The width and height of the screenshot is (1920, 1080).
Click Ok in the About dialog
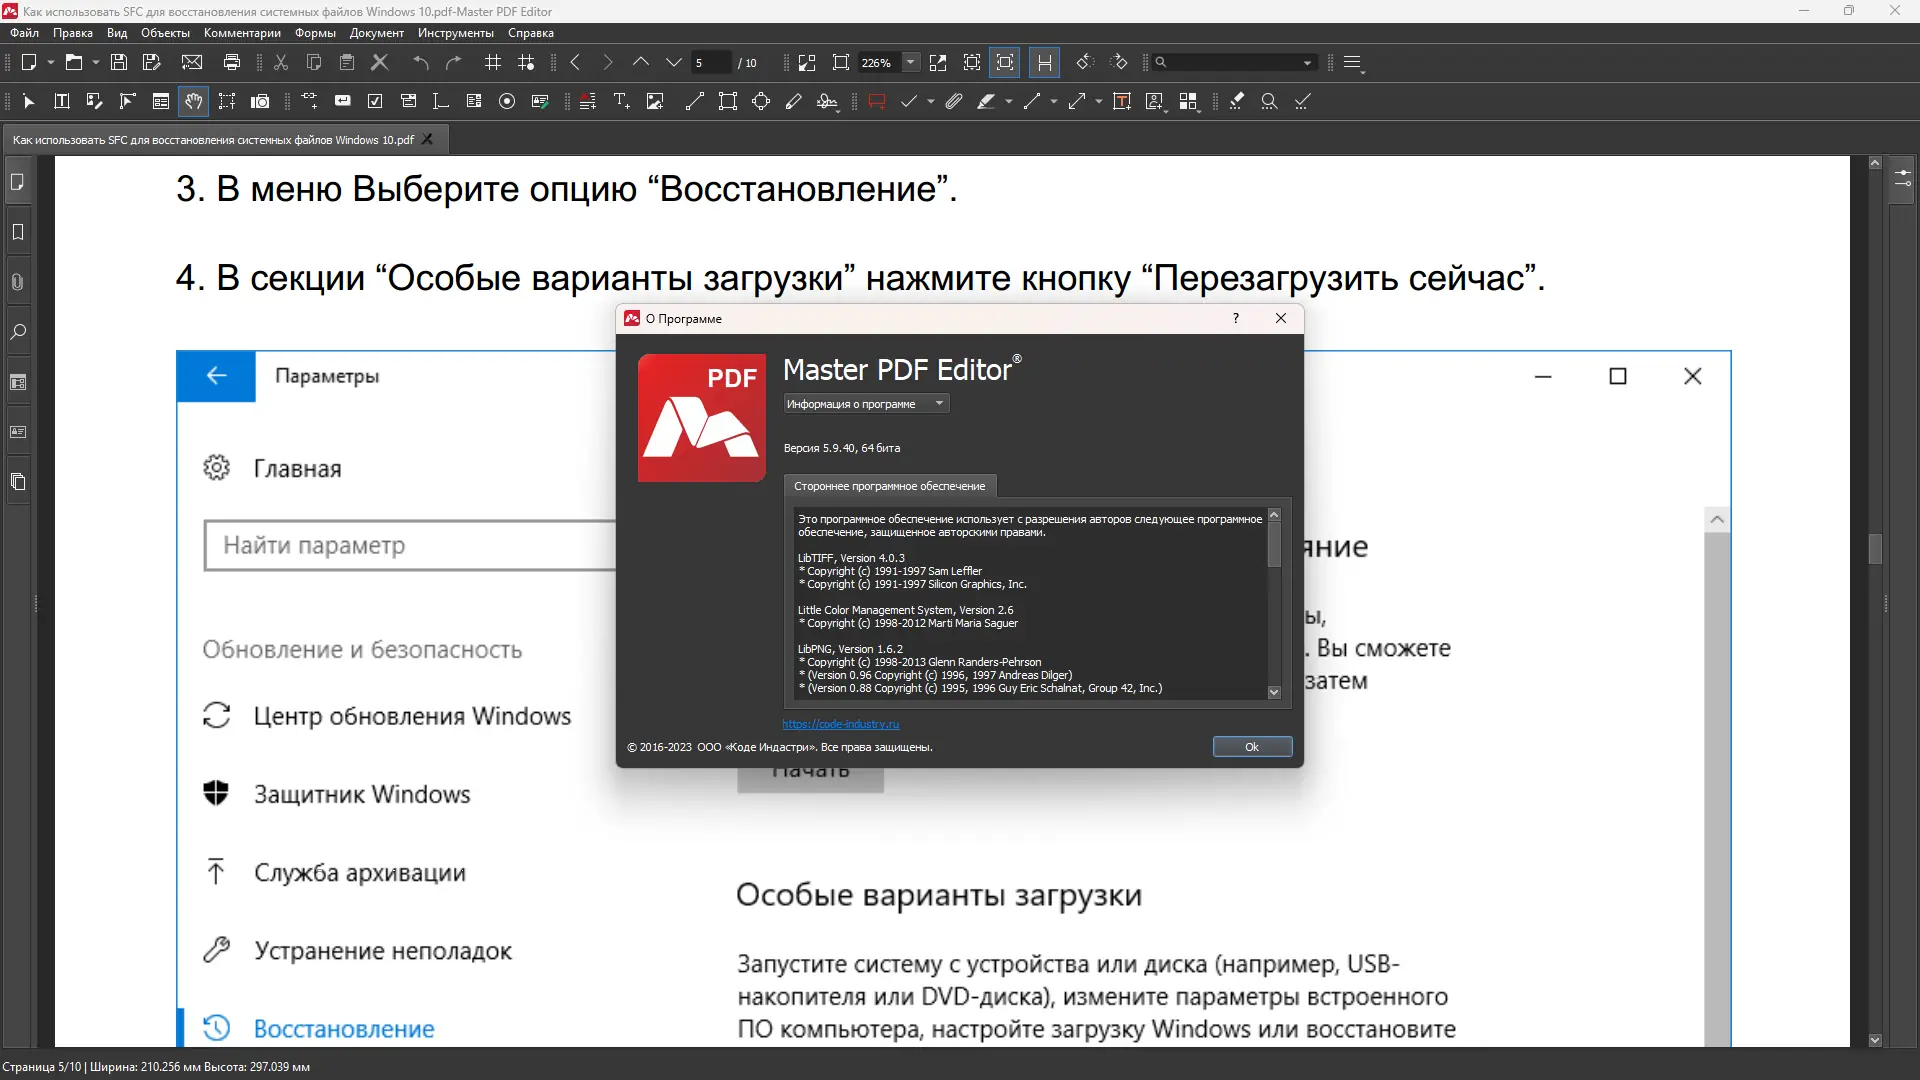click(x=1251, y=747)
